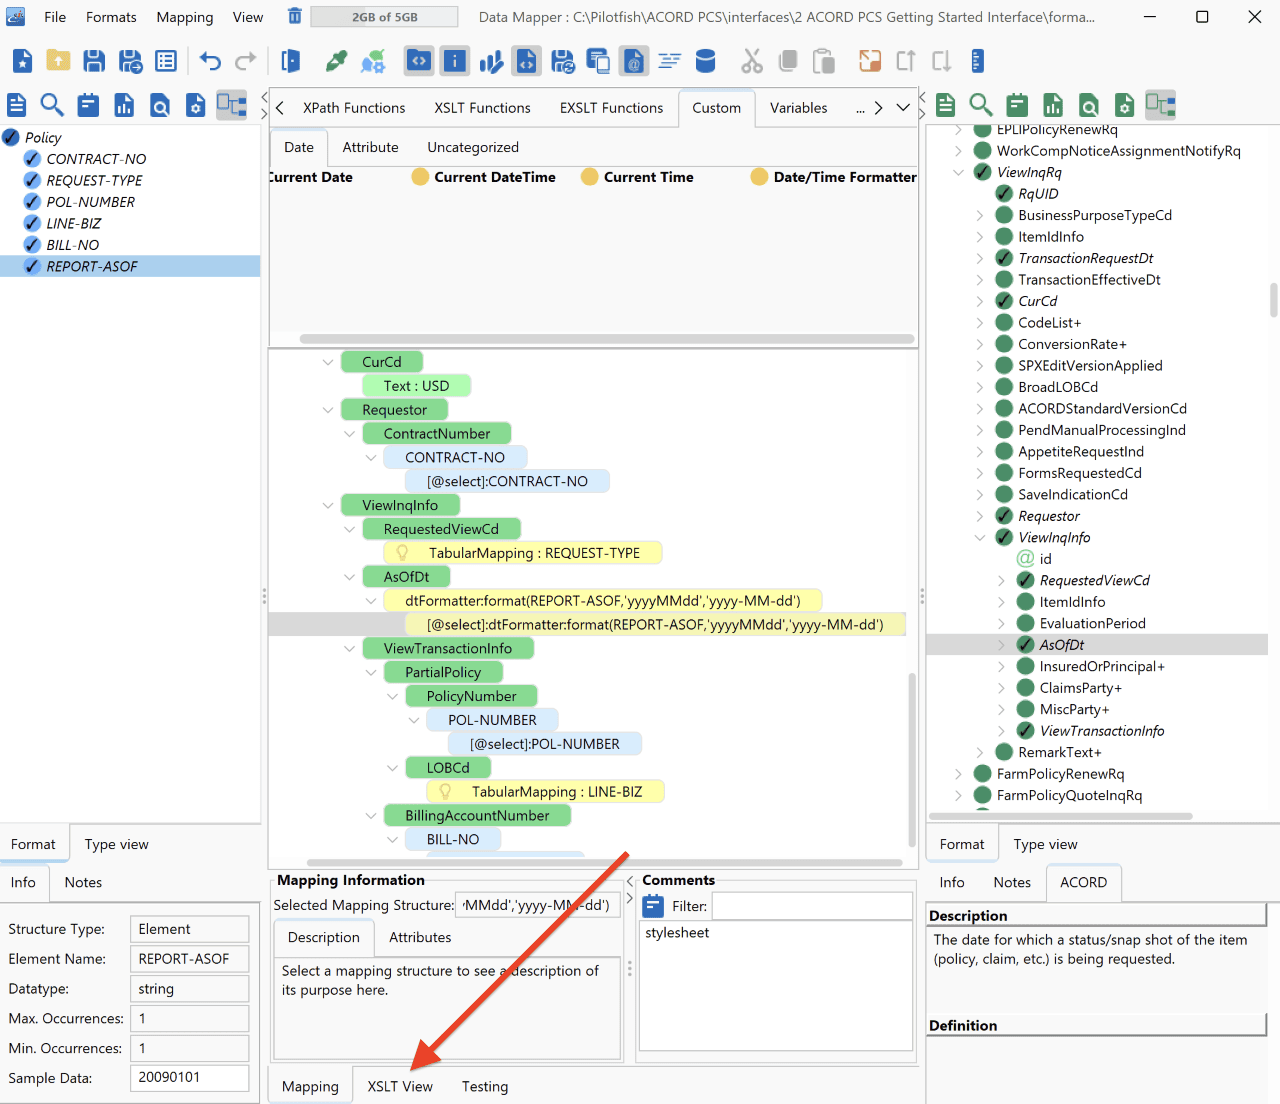The width and height of the screenshot is (1280, 1104).
Task: Select REPORT-ASOF in the Policy tree
Action: click(130, 266)
